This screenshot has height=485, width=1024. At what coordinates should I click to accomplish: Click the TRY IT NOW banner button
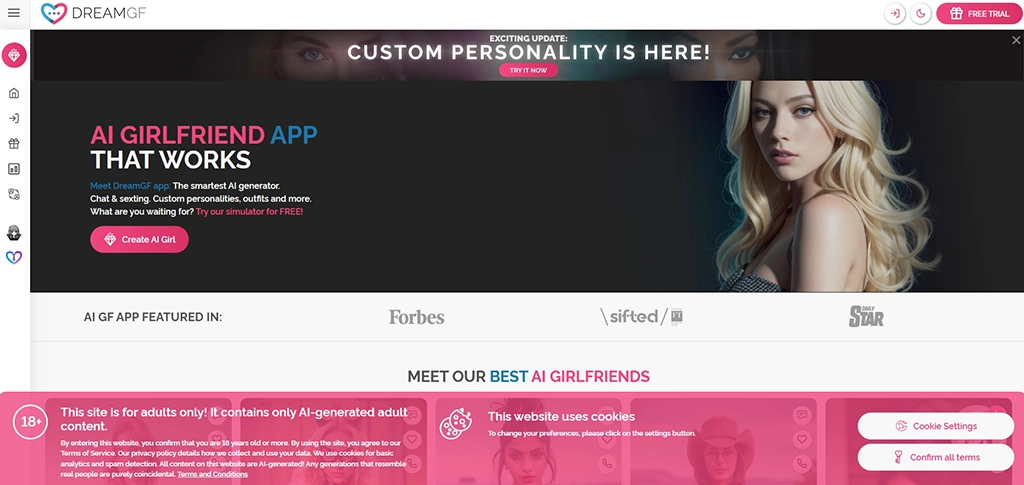[x=528, y=70]
